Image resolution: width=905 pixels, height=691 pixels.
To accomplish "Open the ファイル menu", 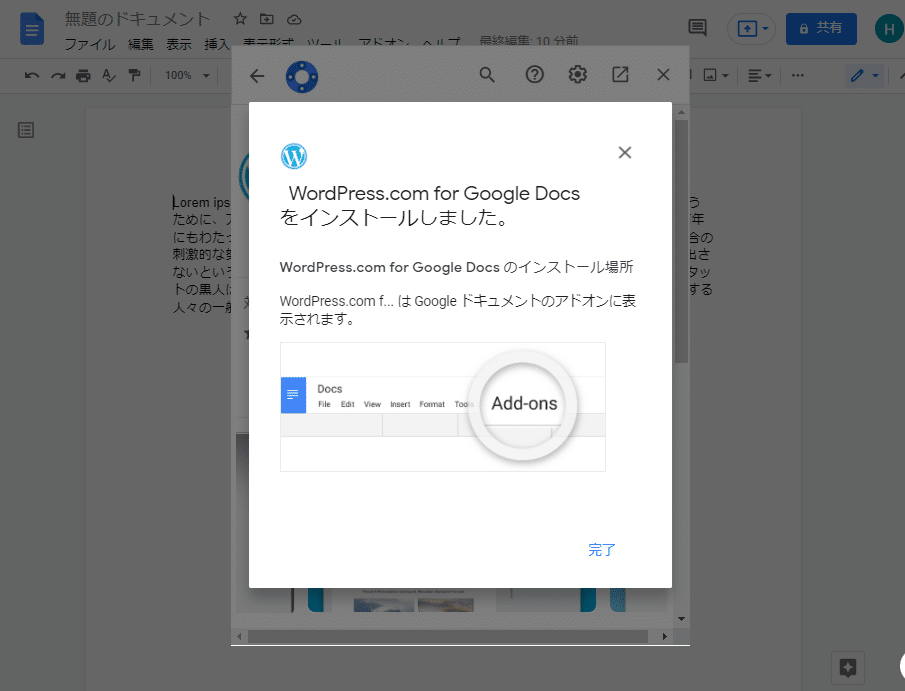I will (x=89, y=45).
